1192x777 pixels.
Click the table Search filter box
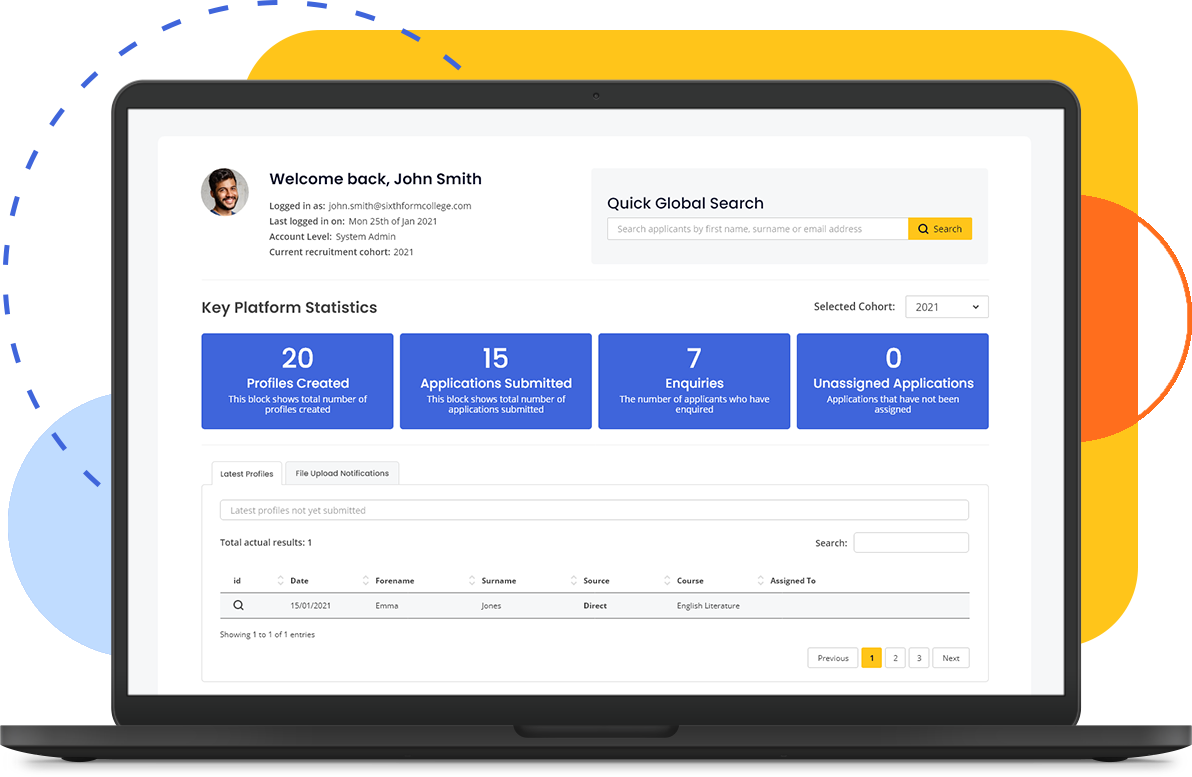point(910,543)
